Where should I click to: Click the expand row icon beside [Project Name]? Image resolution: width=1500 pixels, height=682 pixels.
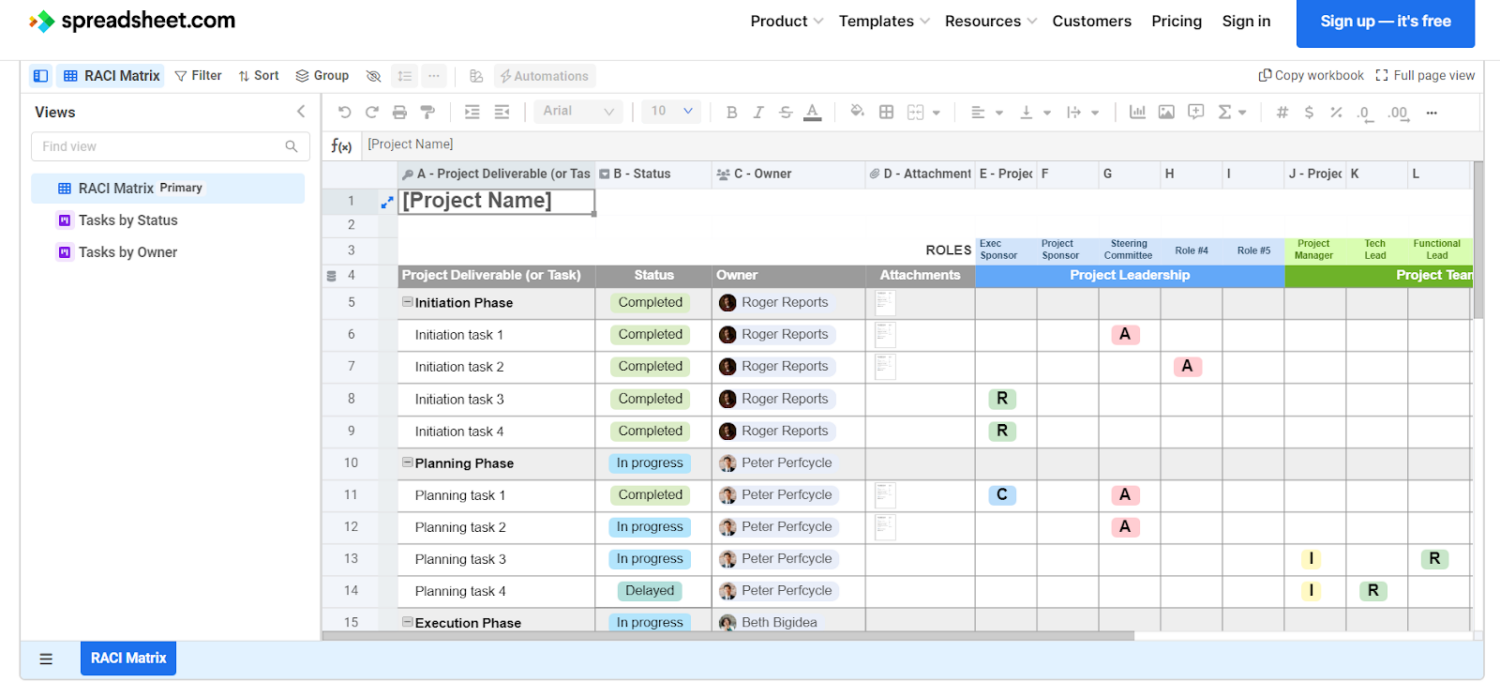(387, 201)
